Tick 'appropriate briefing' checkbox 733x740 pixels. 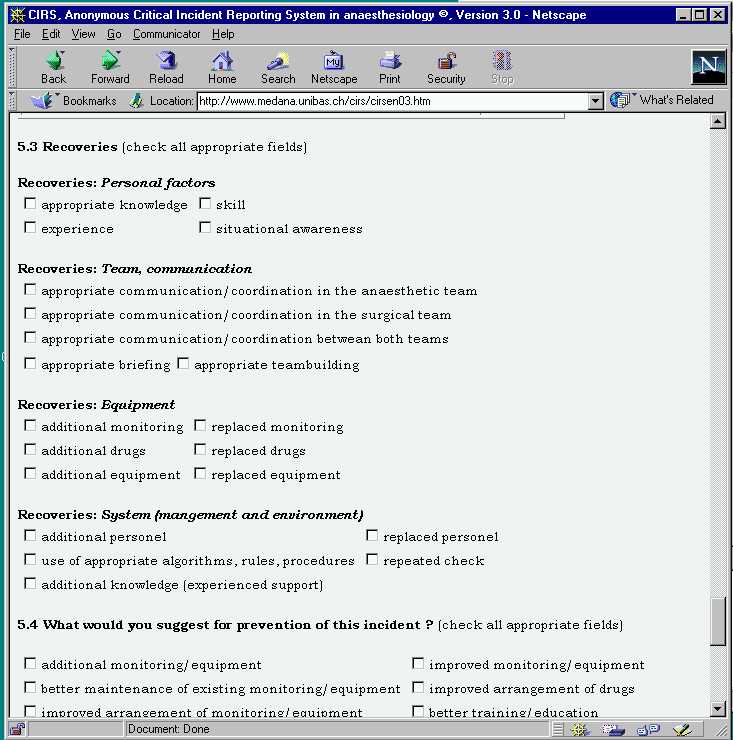click(x=30, y=363)
